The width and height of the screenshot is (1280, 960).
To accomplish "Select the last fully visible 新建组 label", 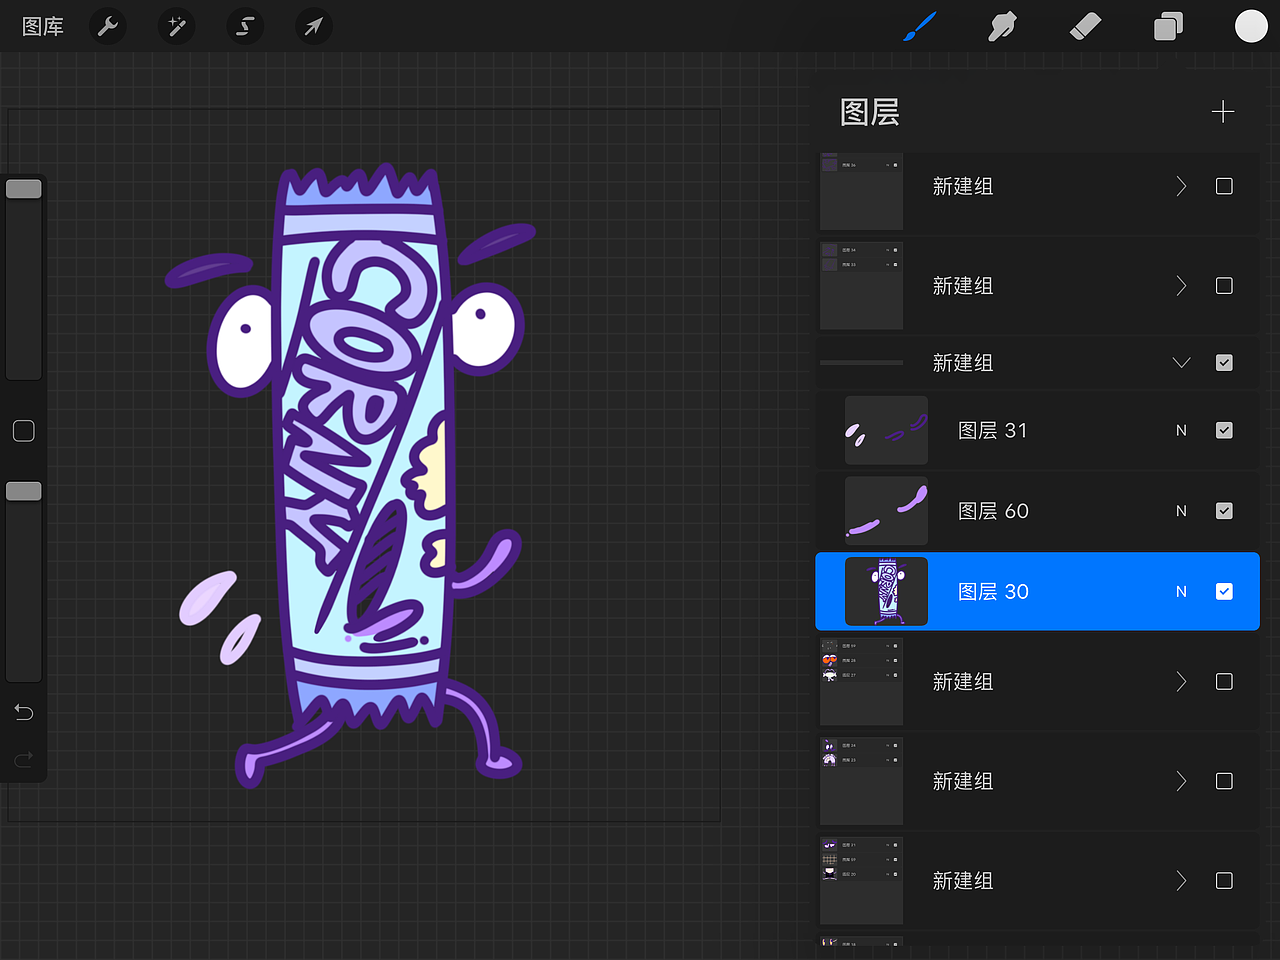I will pyautogui.click(x=963, y=881).
